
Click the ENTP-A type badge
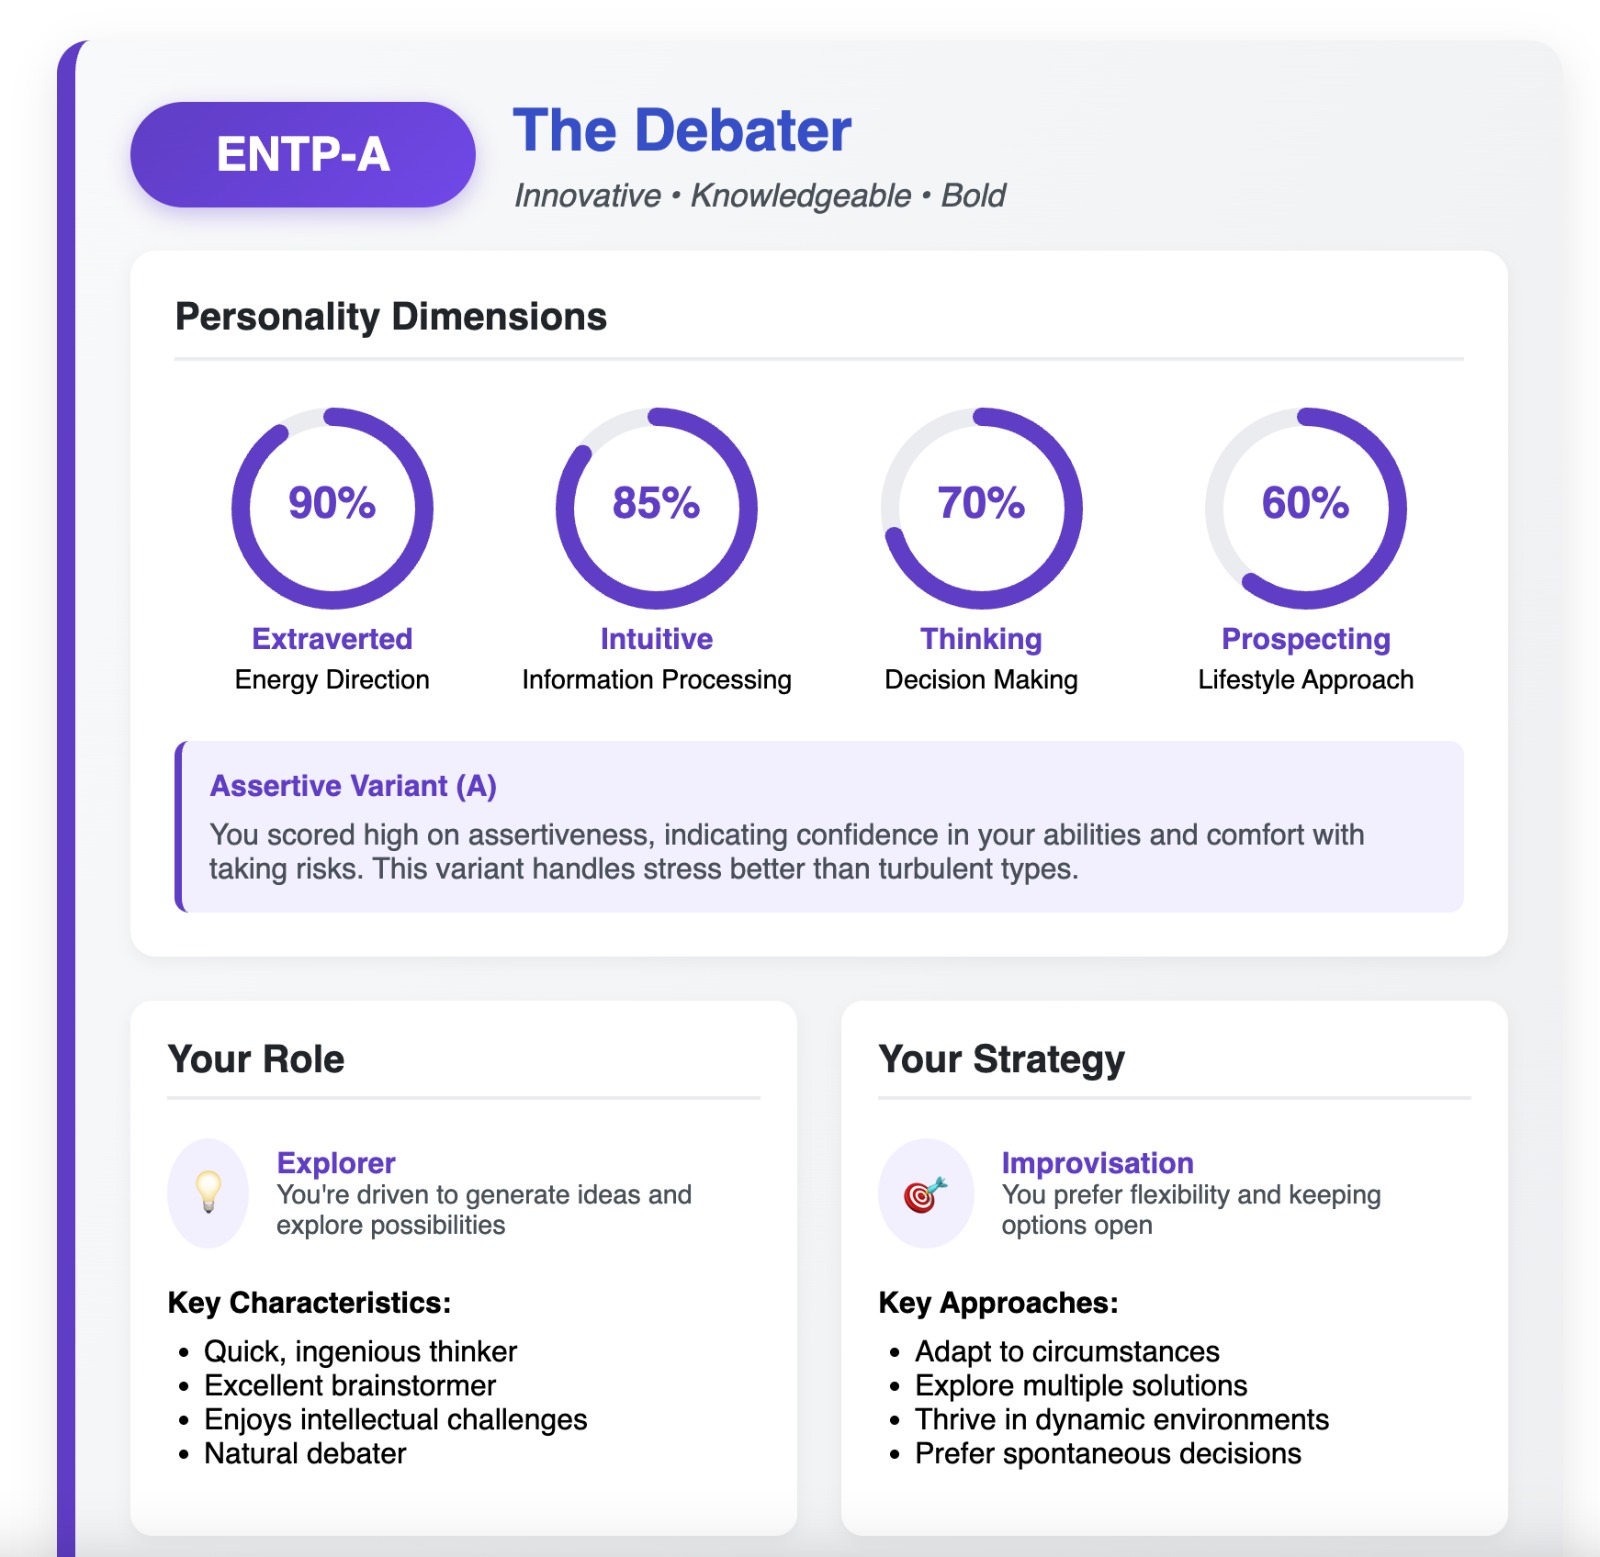click(302, 155)
